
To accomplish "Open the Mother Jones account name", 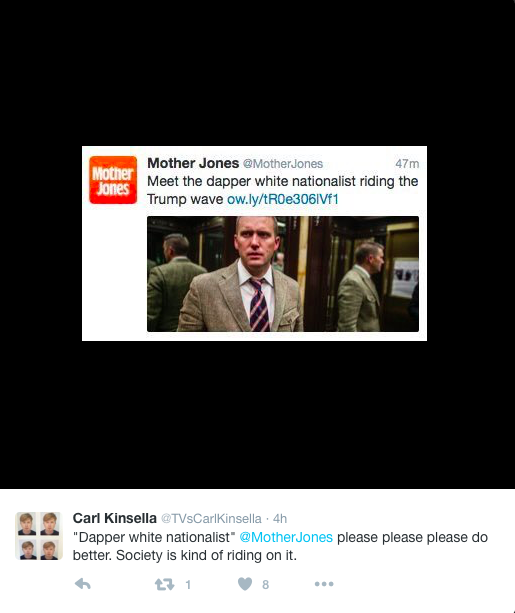I will point(193,163).
